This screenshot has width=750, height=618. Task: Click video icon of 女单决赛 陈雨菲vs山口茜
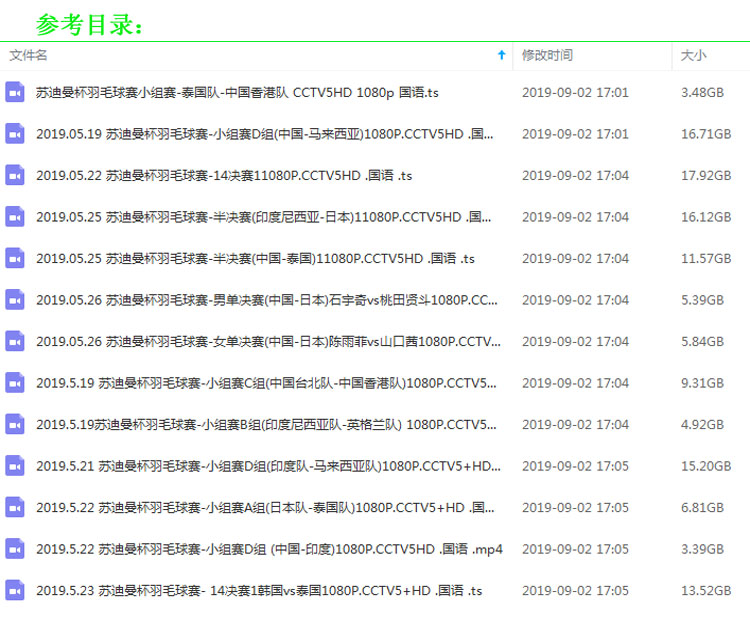click(x=15, y=341)
